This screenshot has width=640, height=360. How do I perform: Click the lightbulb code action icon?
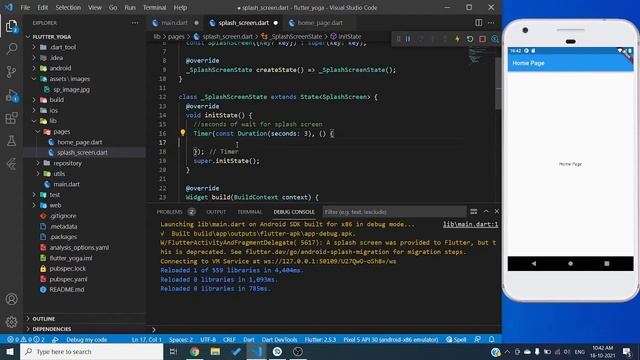pyautogui.click(x=182, y=133)
